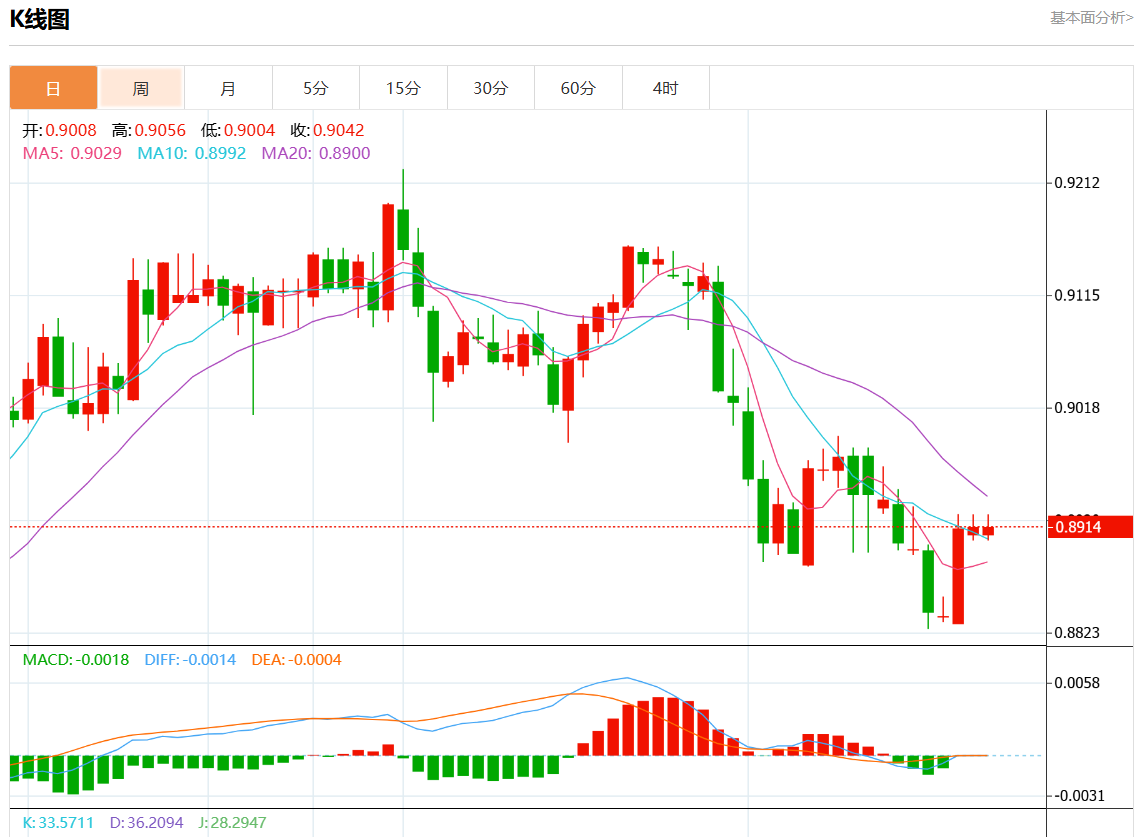The width and height of the screenshot is (1141, 837).
Task: Click the high price 0.9056 value
Action: click(160, 130)
